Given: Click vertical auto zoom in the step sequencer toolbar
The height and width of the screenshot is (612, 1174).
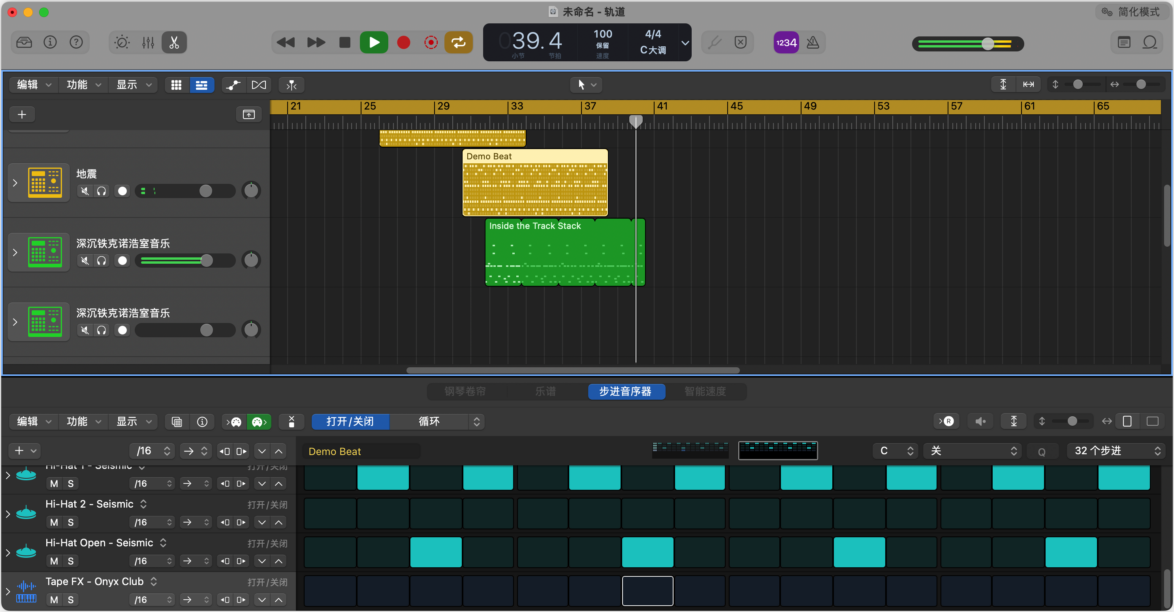Looking at the screenshot, I should tap(1014, 421).
